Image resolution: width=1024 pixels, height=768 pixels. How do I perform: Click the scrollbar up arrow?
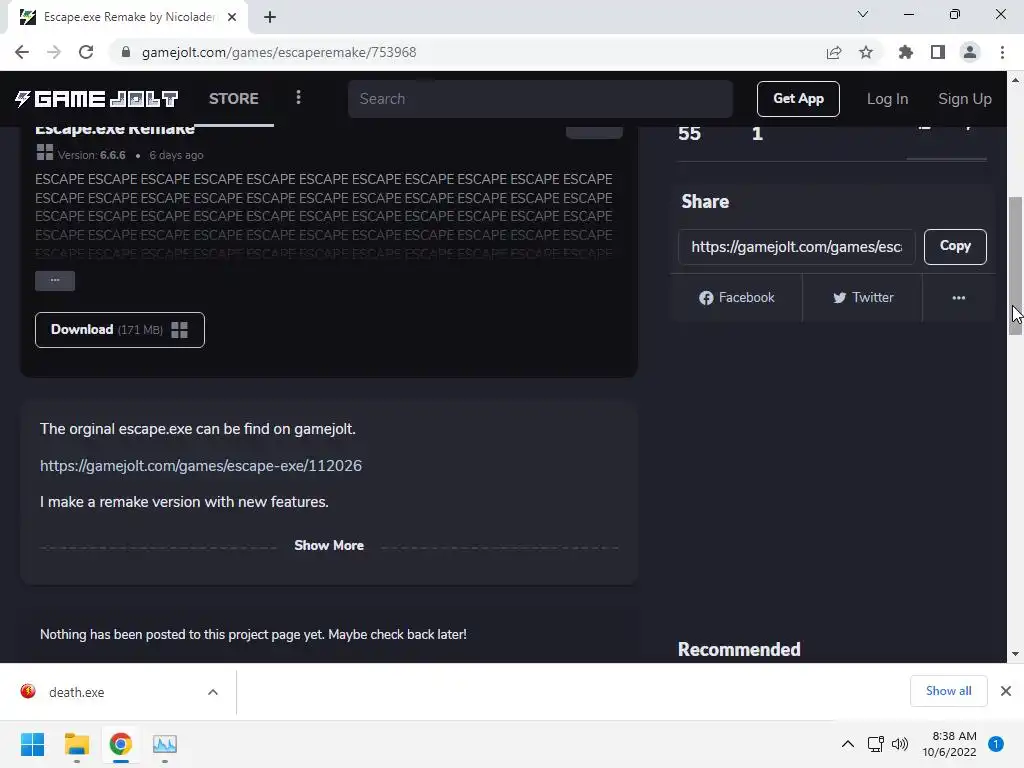1015,80
